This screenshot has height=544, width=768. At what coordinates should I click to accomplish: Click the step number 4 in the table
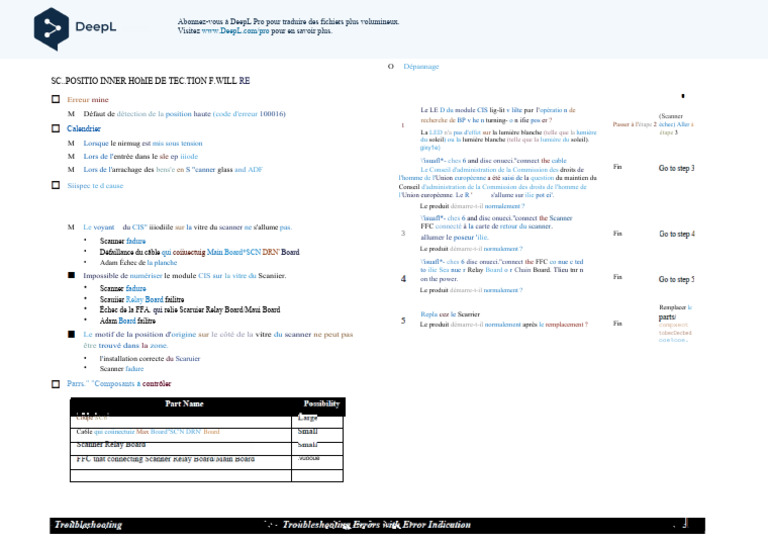click(x=404, y=279)
